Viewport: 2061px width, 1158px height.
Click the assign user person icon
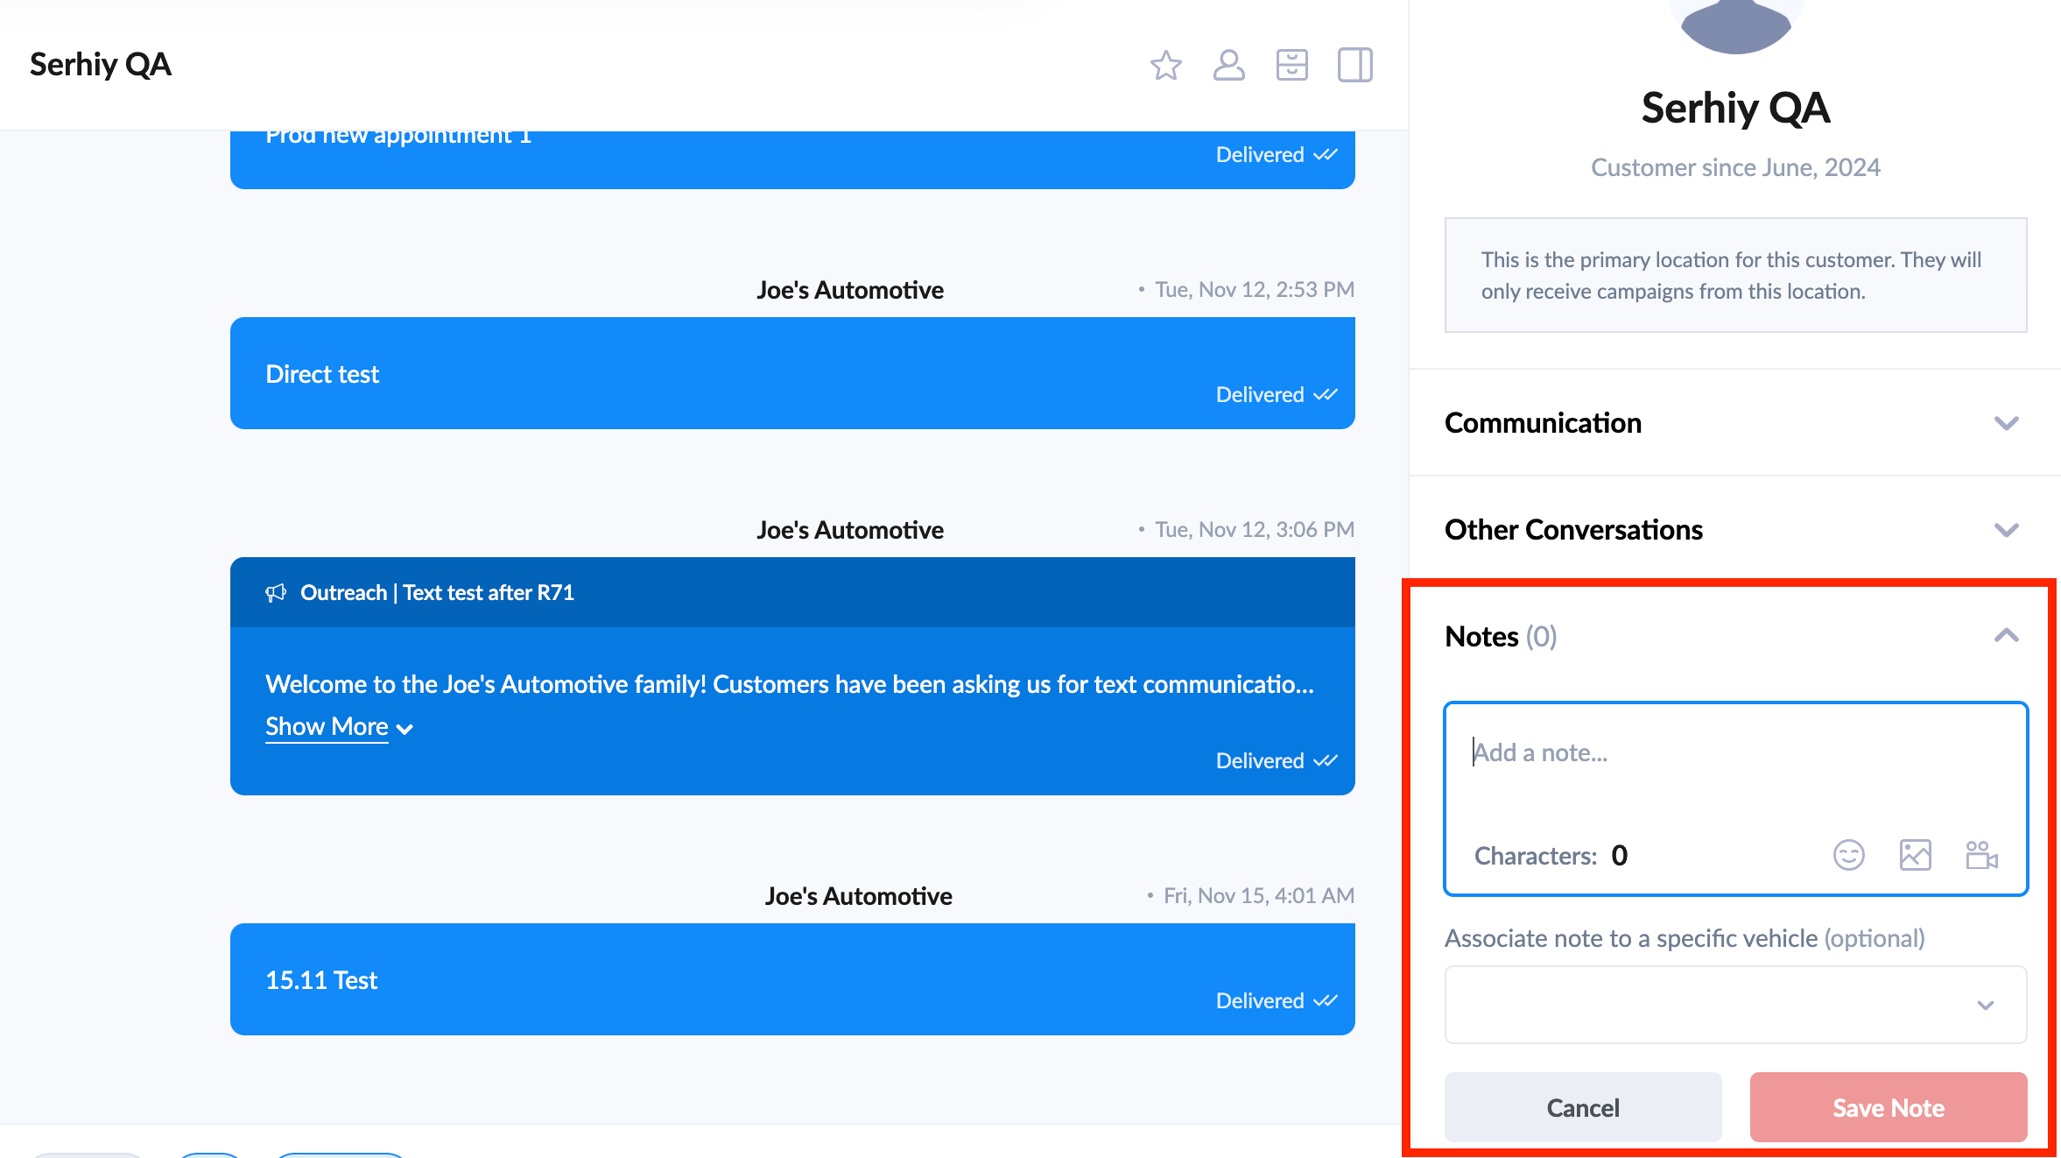coord(1228,65)
